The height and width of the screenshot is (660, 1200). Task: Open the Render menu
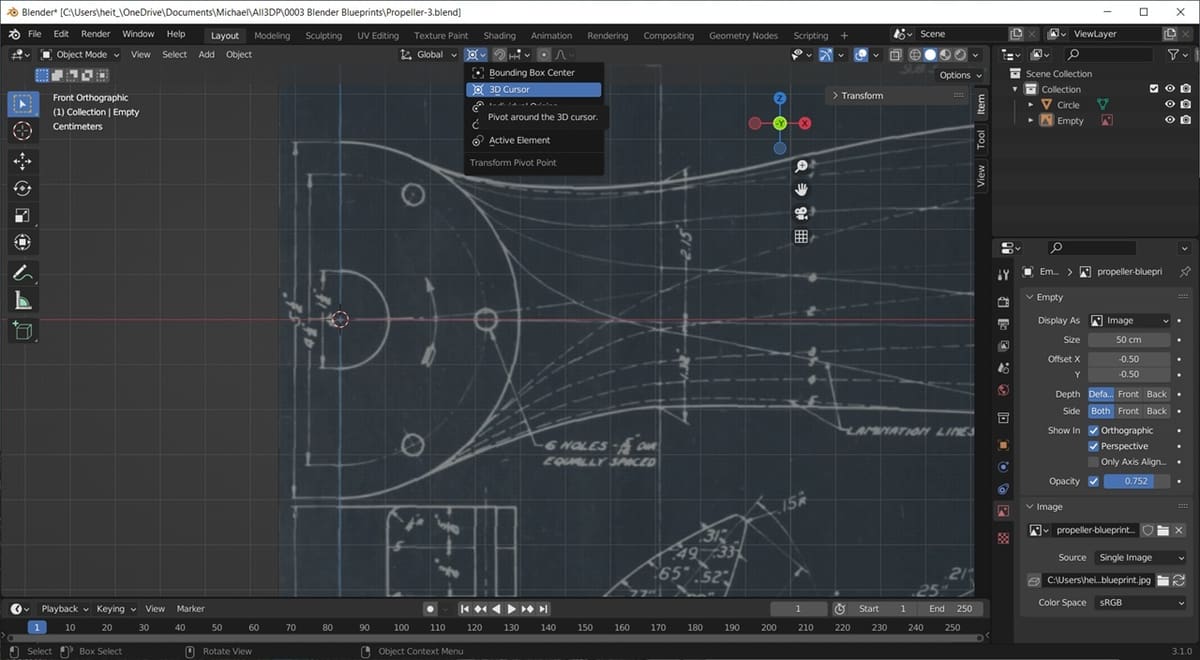(x=95, y=34)
